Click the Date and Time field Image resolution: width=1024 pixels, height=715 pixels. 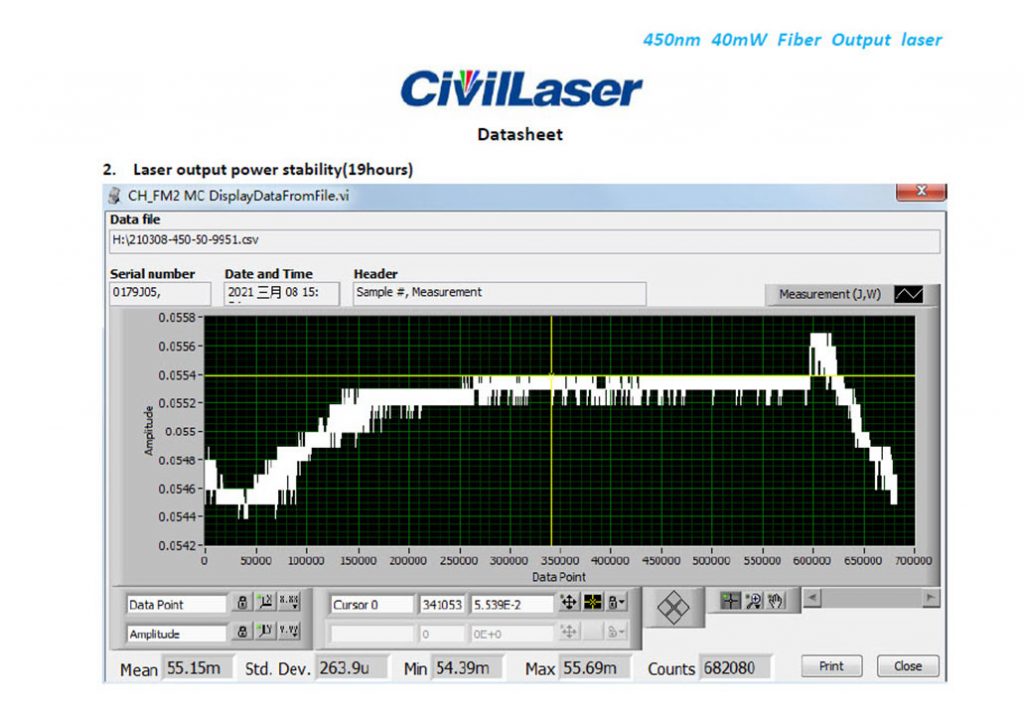tap(281, 293)
